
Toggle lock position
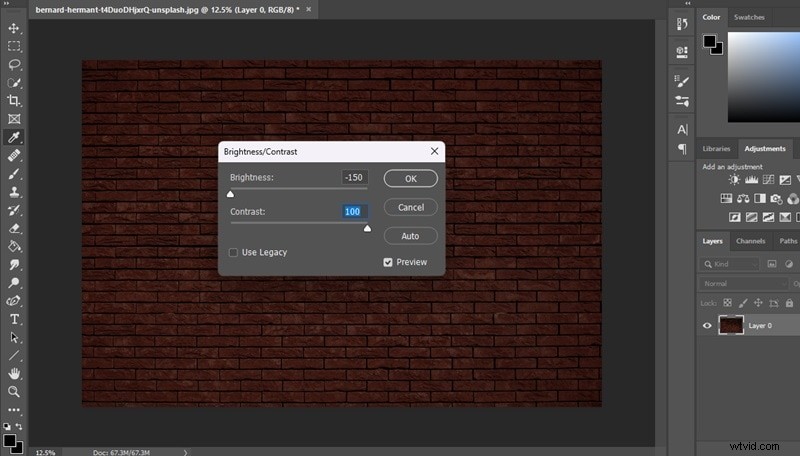tap(758, 303)
